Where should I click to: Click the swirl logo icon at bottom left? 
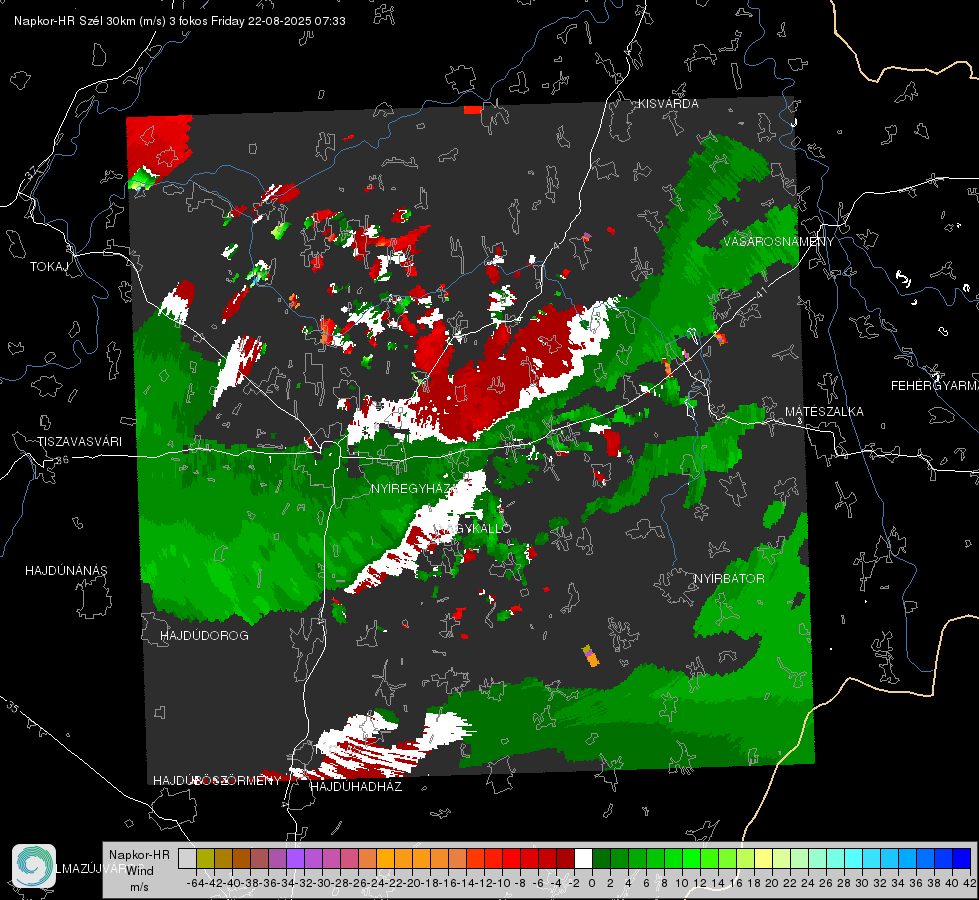pyautogui.click(x=34, y=866)
